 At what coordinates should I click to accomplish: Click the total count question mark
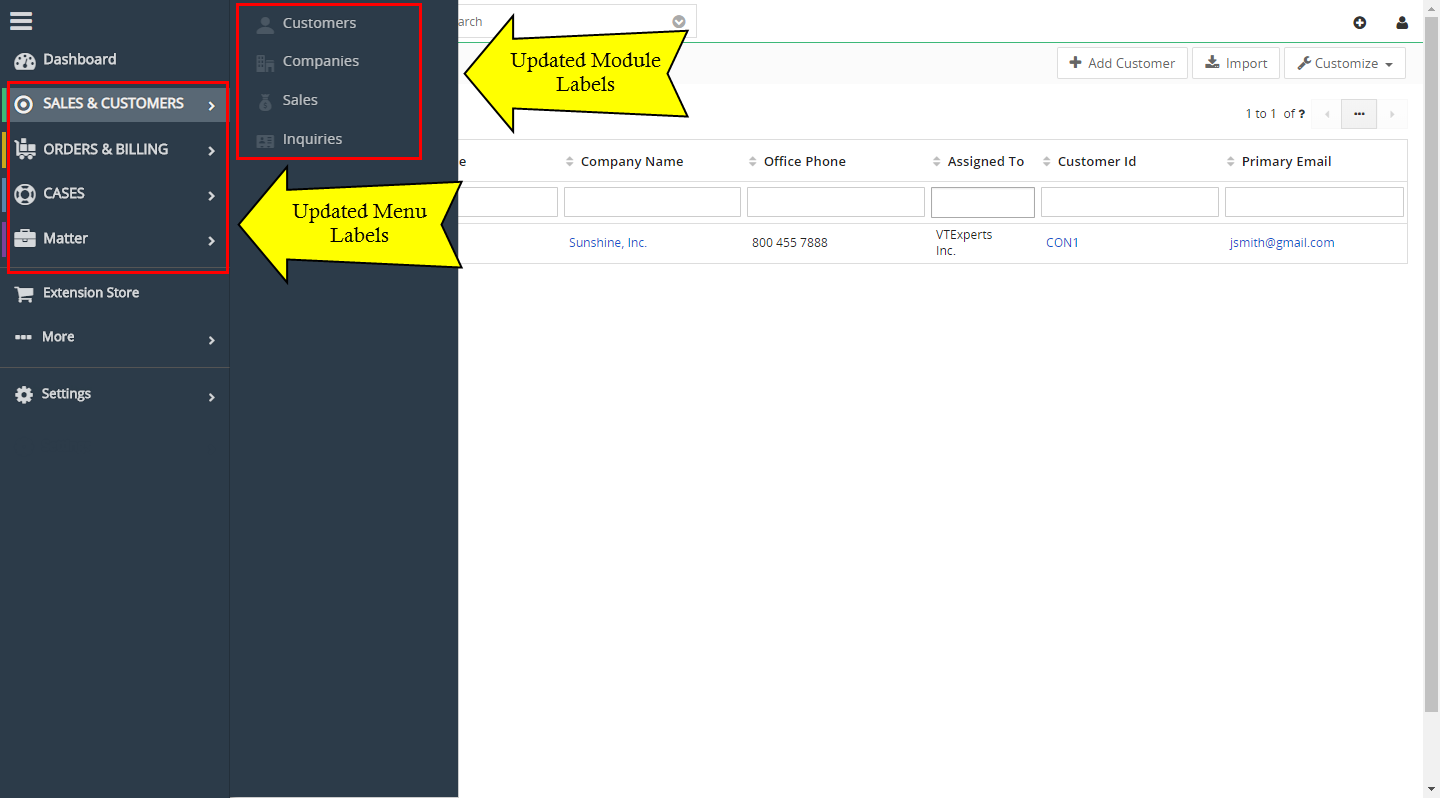click(1301, 114)
